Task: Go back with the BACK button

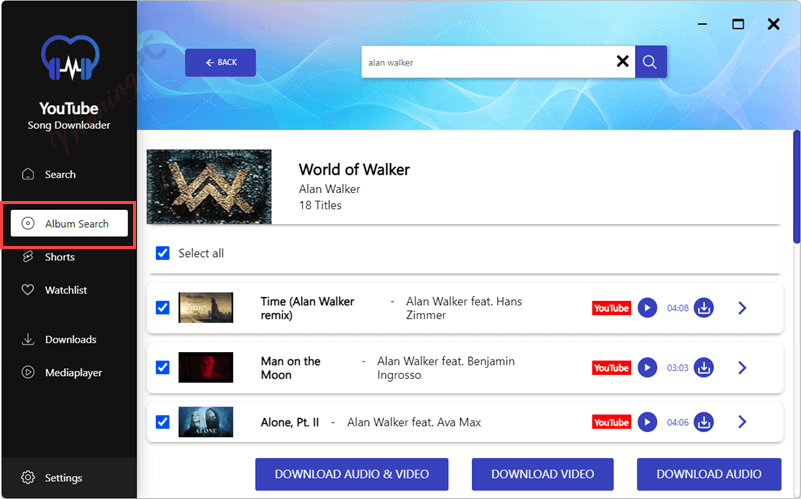Action: point(221,62)
